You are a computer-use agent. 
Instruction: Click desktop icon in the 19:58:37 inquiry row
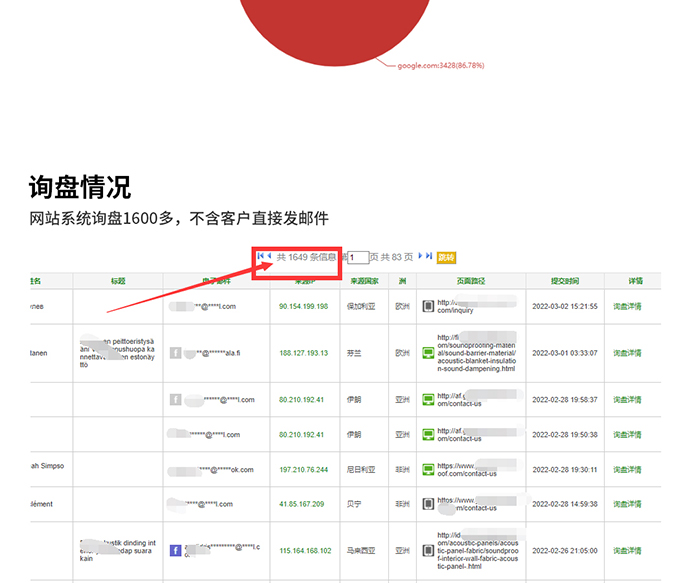tap(428, 400)
